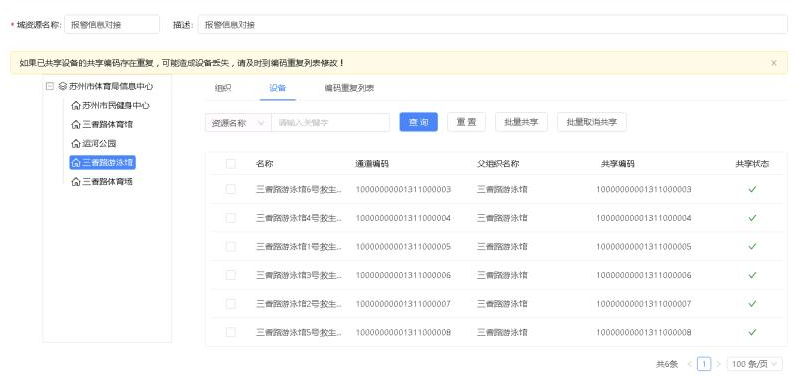Viewport: 794px width, 379px height.
Task: Check the row for 三香路游泳馆6号救生
Action: [230, 189]
